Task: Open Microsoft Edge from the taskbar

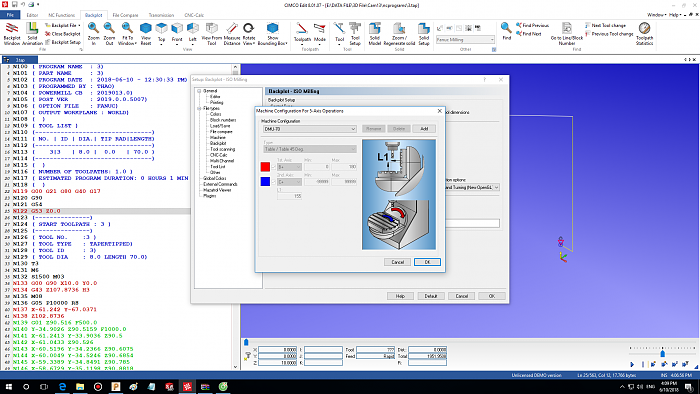Action: pyautogui.click(x=62, y=386)
